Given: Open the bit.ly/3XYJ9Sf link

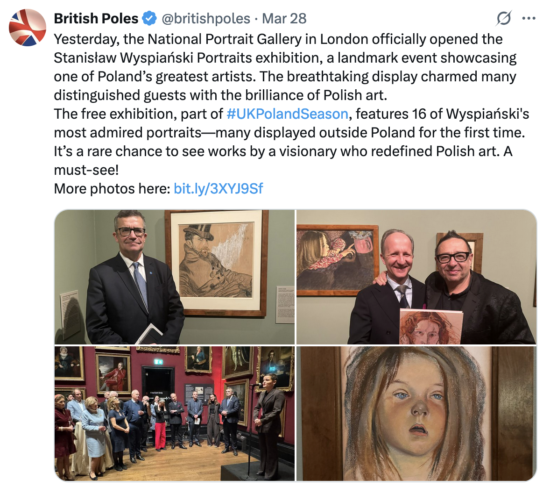Looking at the screenshot, I should (218, 189).
